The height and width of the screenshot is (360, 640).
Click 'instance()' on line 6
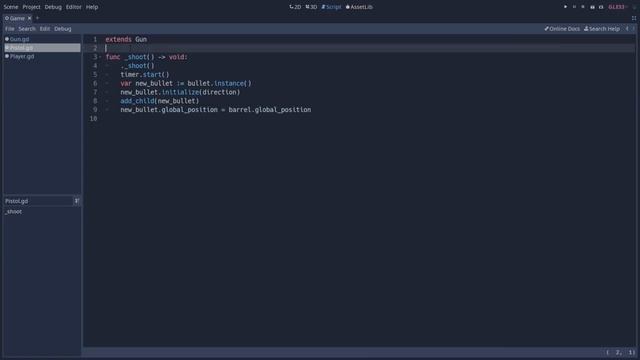click(233, 84)
